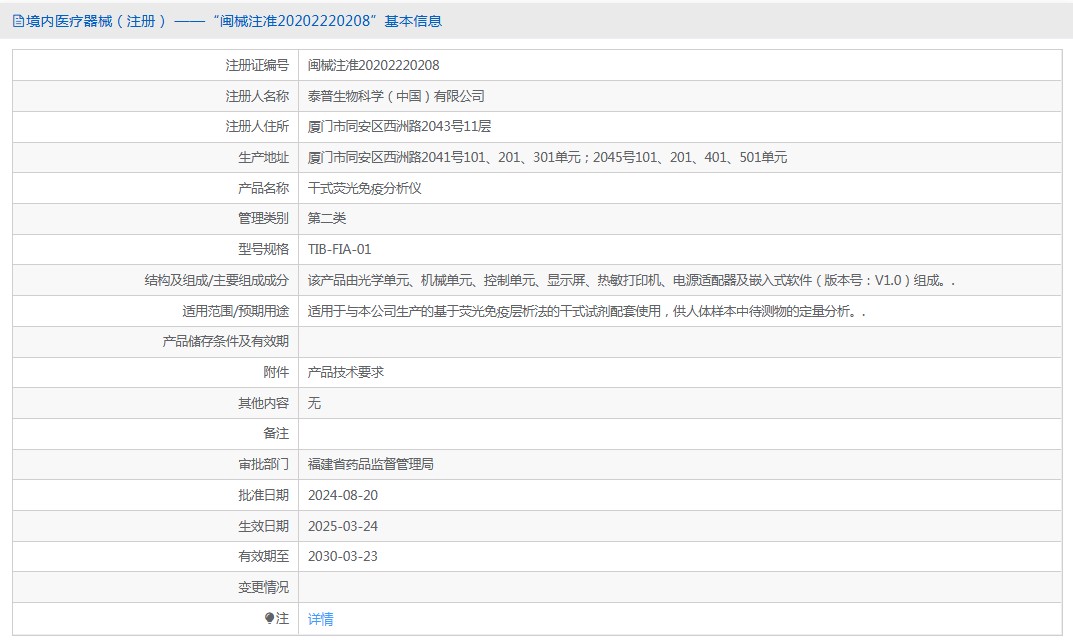Click the 注册人名称 field label

point(257,96)
